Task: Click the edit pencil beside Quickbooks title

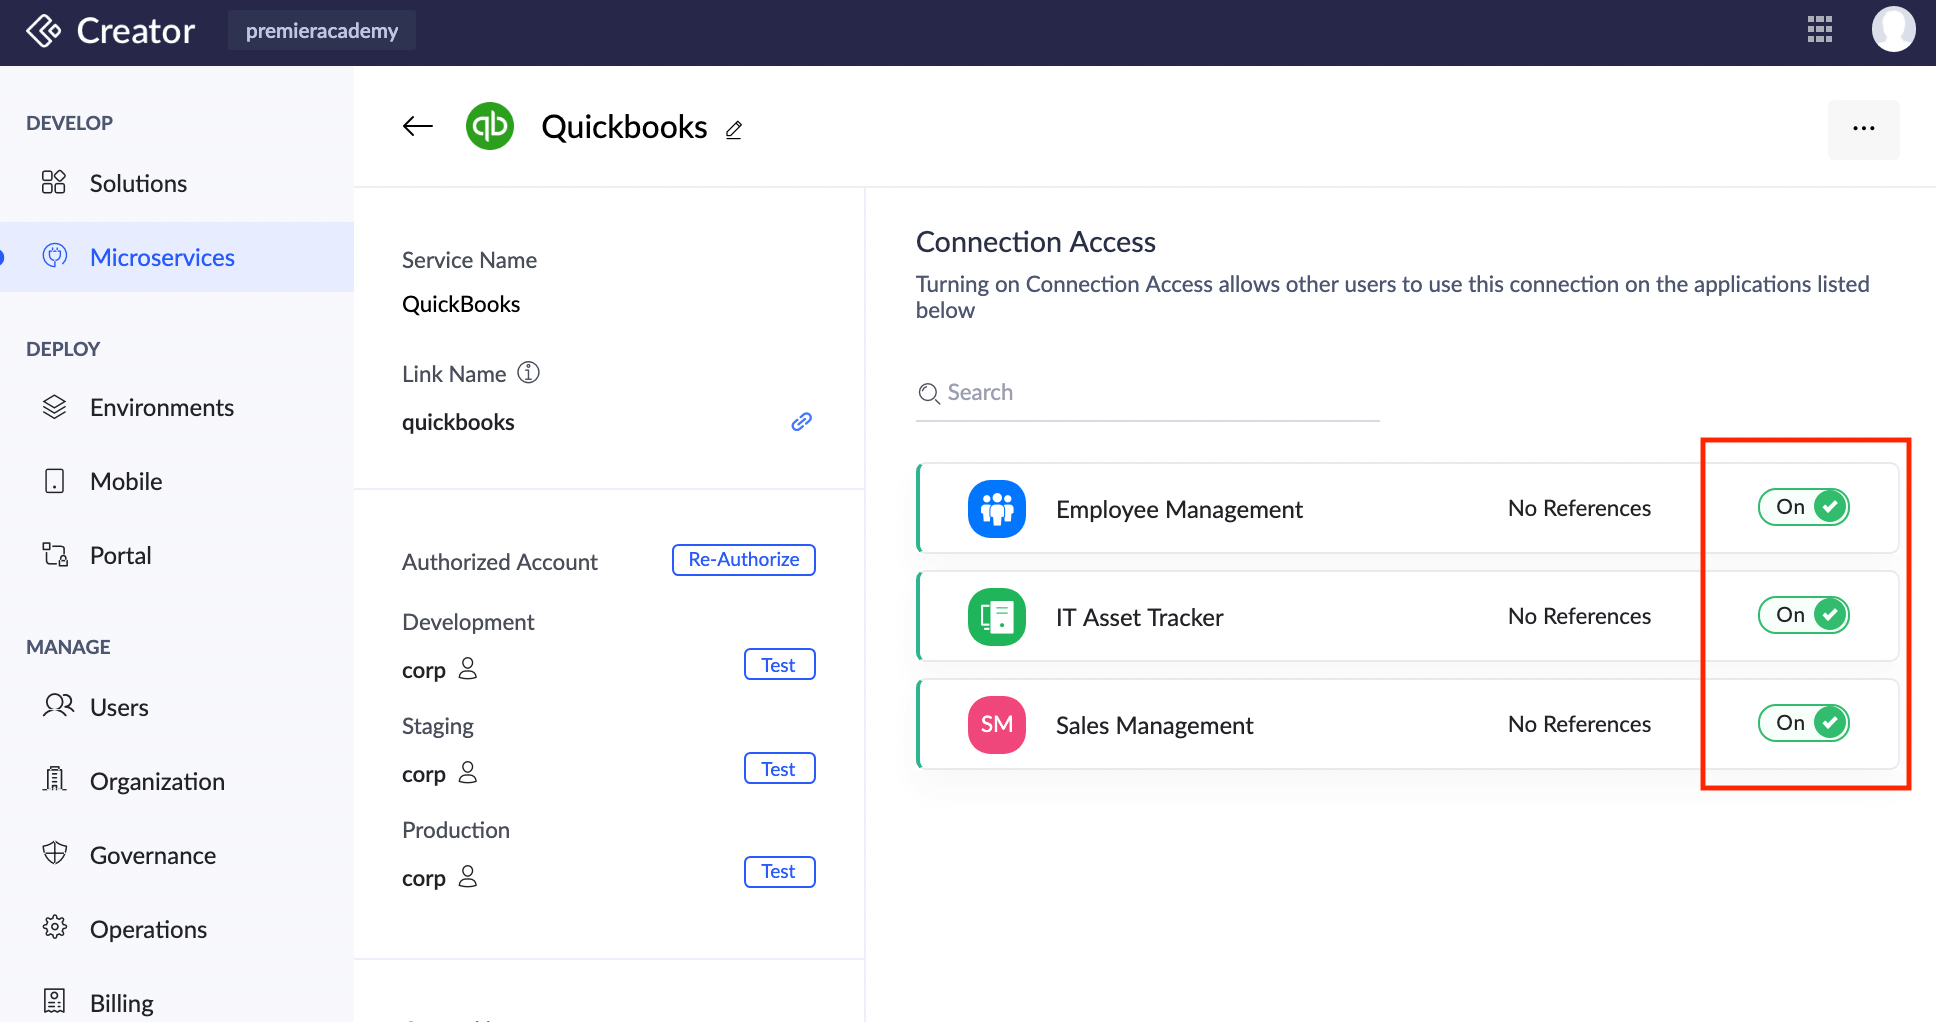Action: coord(734,130)
